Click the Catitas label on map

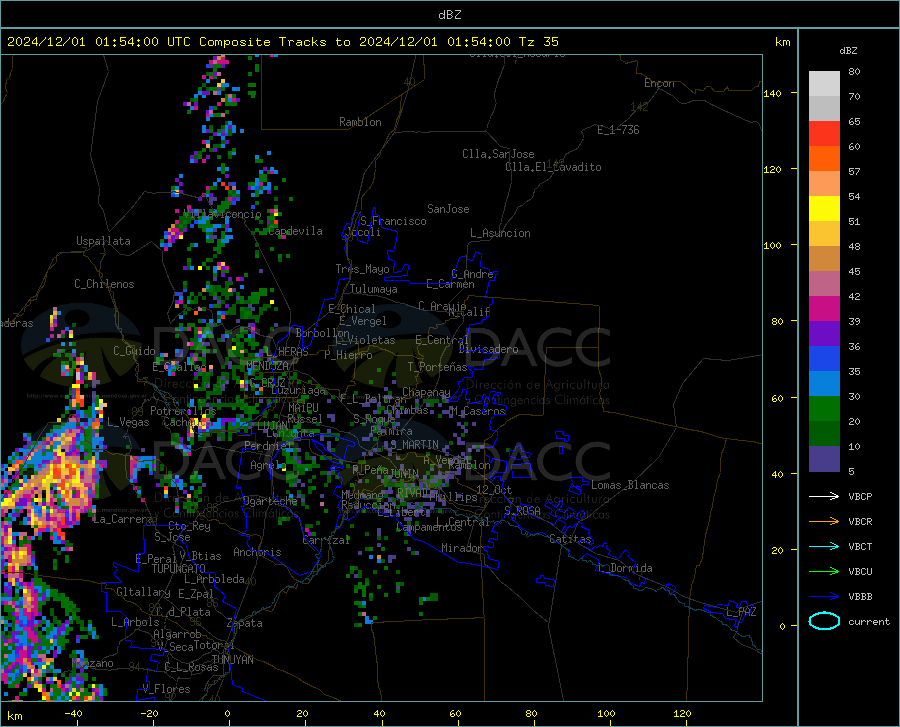tap(570, 539)
